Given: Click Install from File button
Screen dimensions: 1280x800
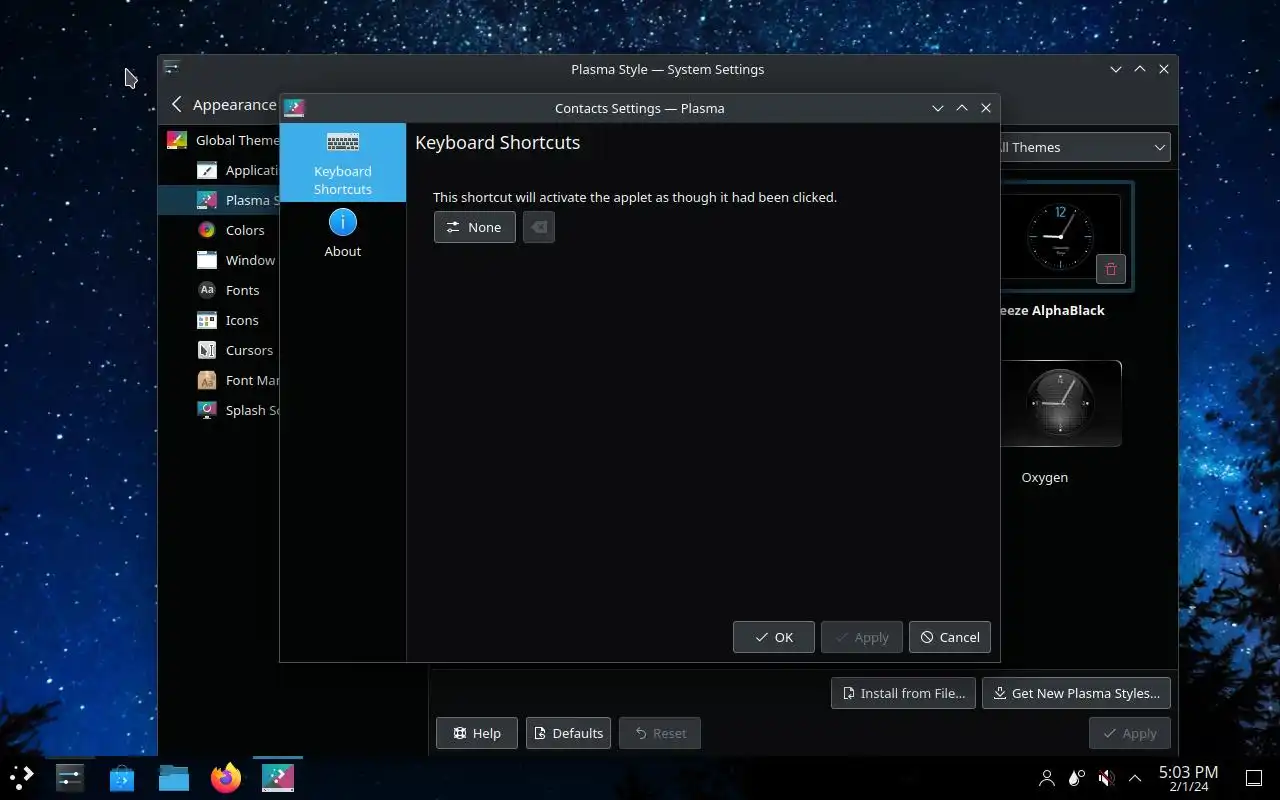Looking at the screenshot, I should pos(903,693).
